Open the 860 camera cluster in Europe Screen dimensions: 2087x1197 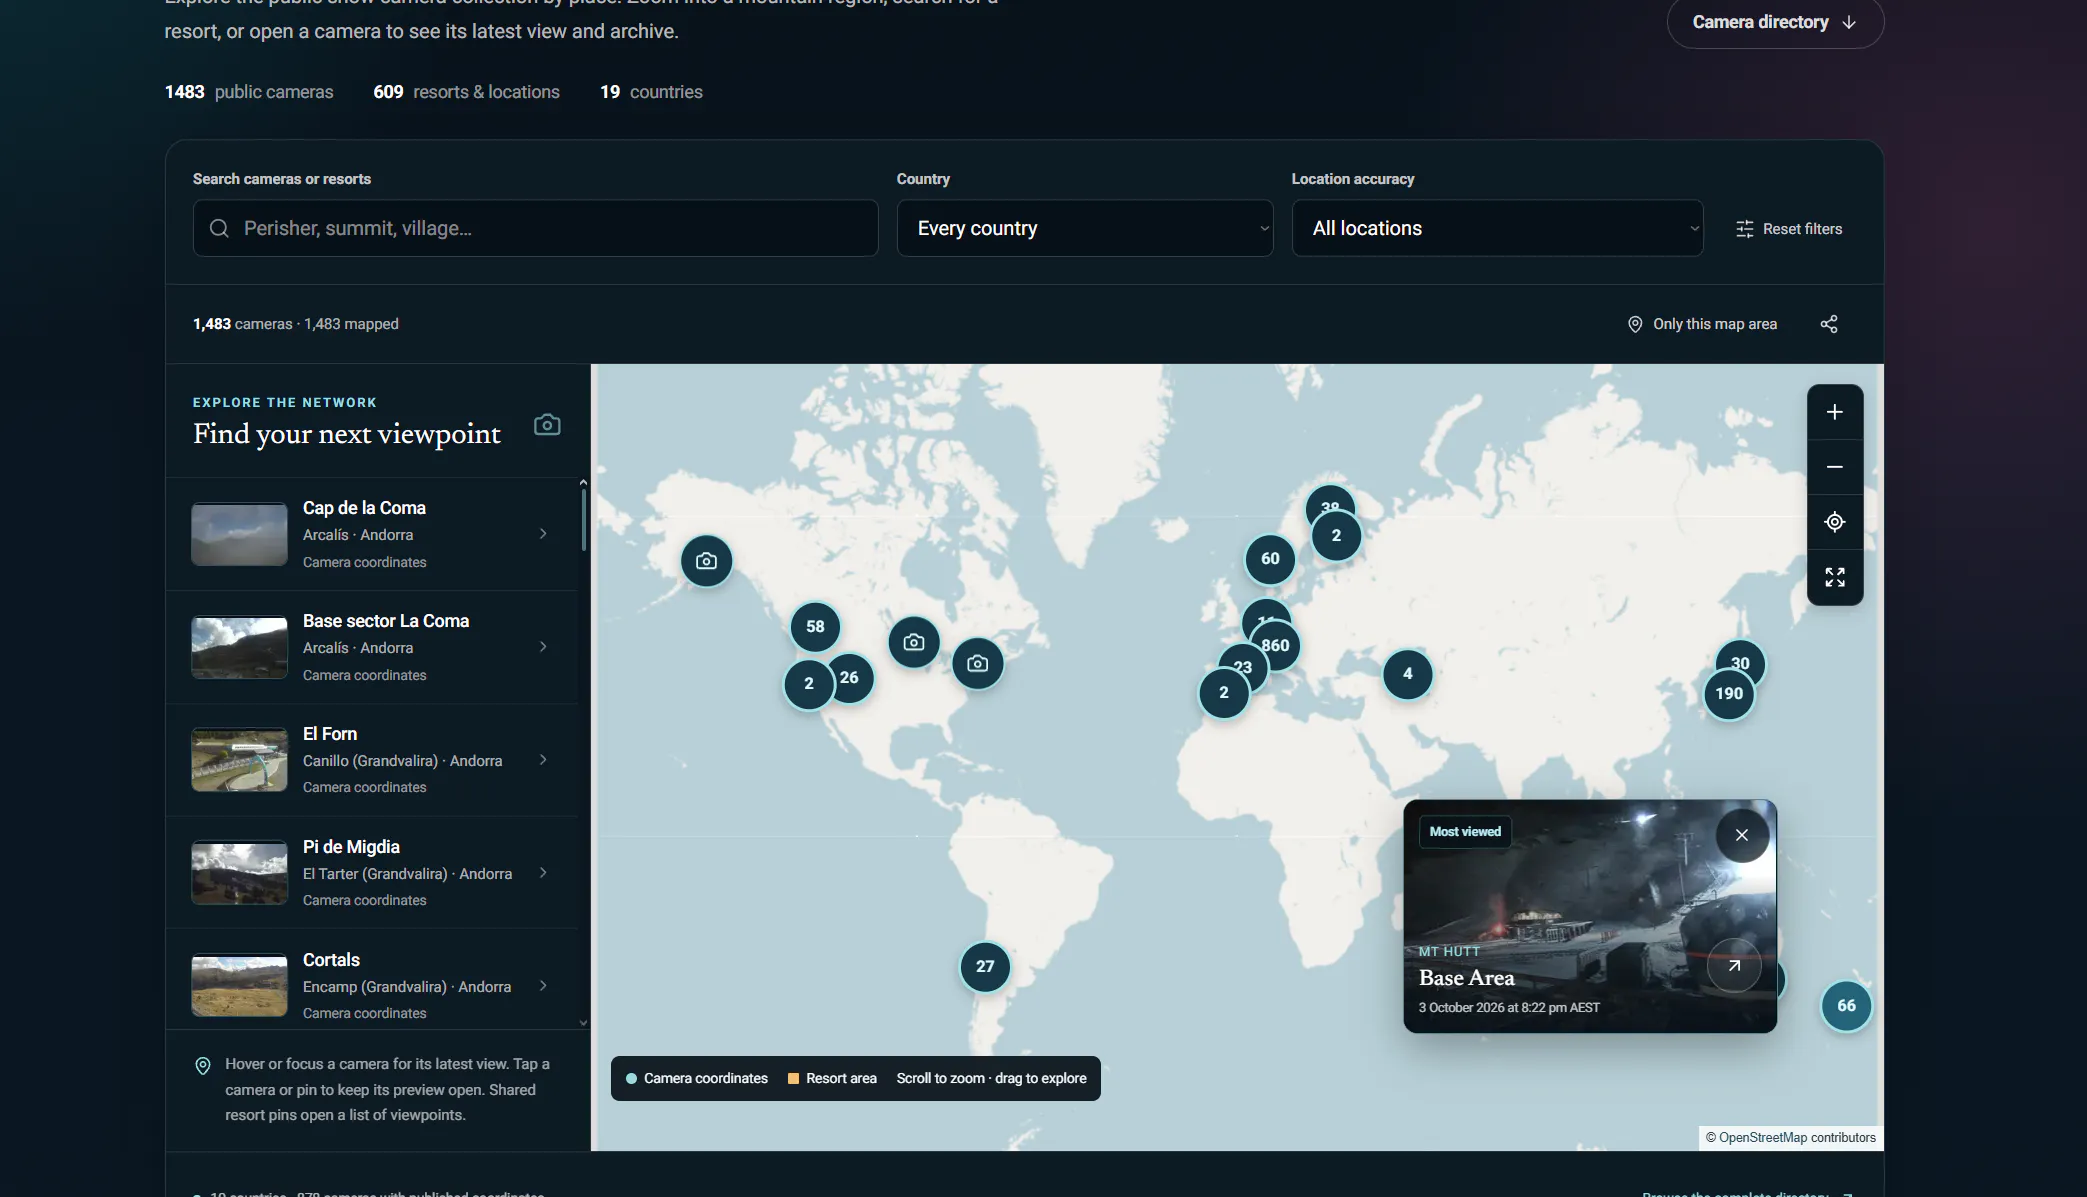1275,646
